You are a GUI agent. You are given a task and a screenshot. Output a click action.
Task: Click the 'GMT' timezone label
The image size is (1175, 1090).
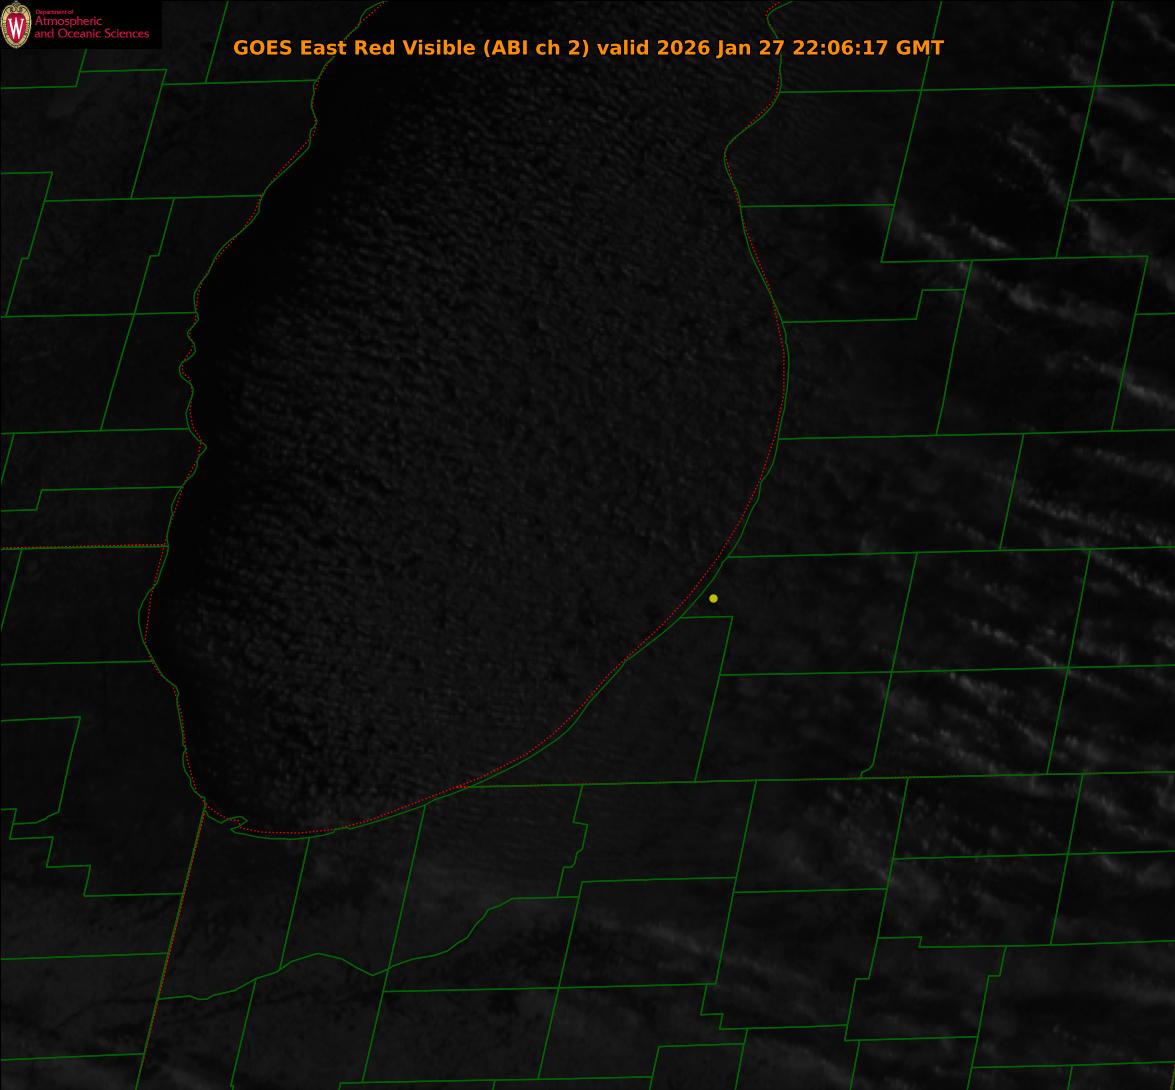920,48
